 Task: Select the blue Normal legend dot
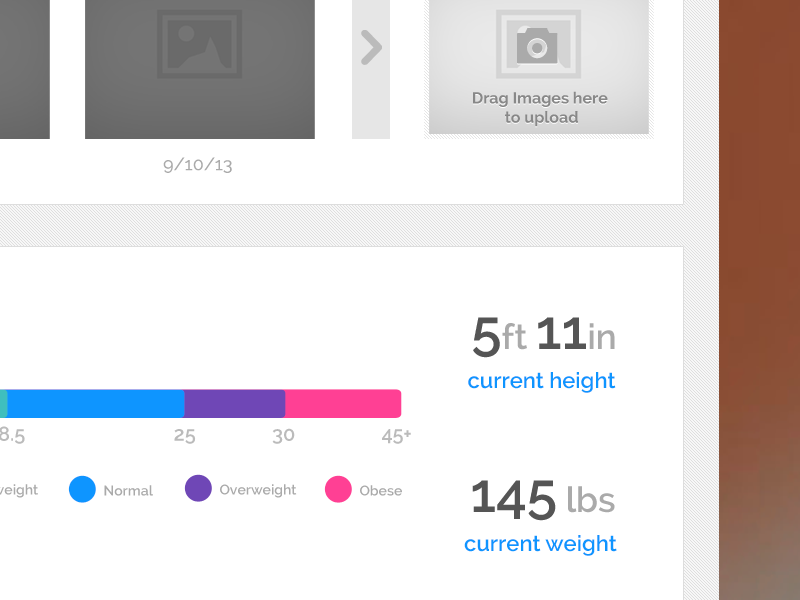click(x=81, y=489)
